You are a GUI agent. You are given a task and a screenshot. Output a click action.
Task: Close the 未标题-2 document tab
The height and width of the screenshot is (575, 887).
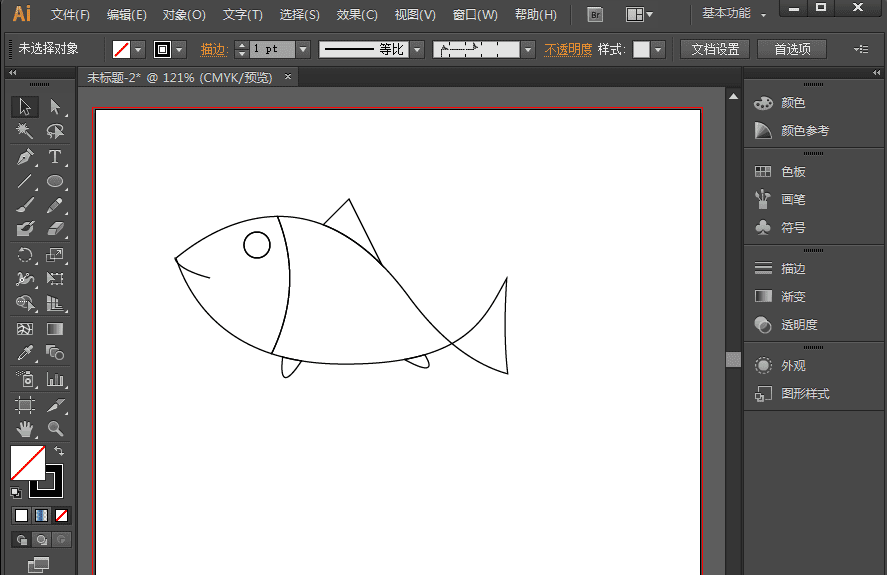tap(288, 77)
